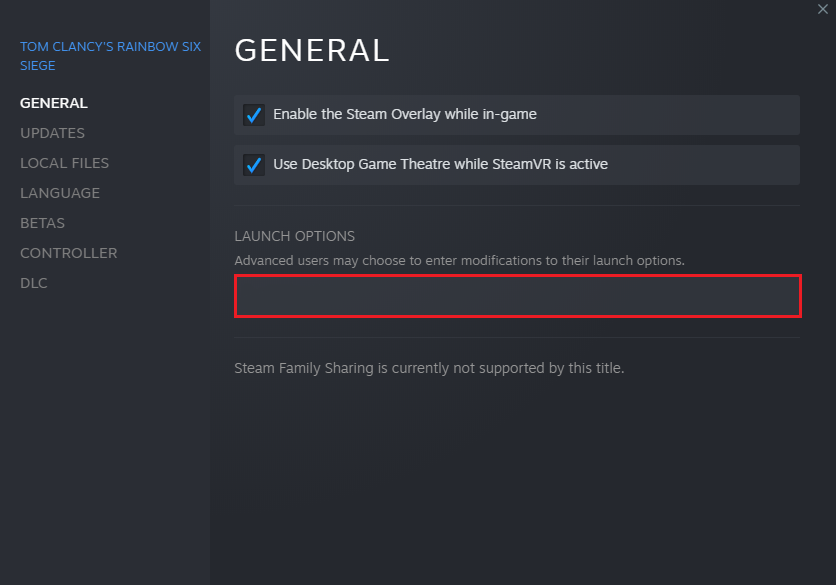836x585 pixels.
Task: Toggle the Desktop Game Theatre checkbox
Action: pos(253,165)
